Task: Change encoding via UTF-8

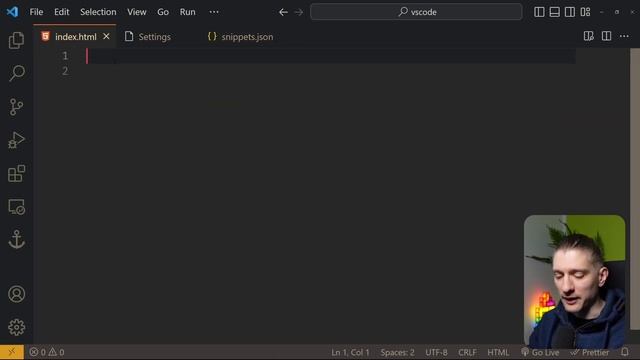Action: (436, 352)
